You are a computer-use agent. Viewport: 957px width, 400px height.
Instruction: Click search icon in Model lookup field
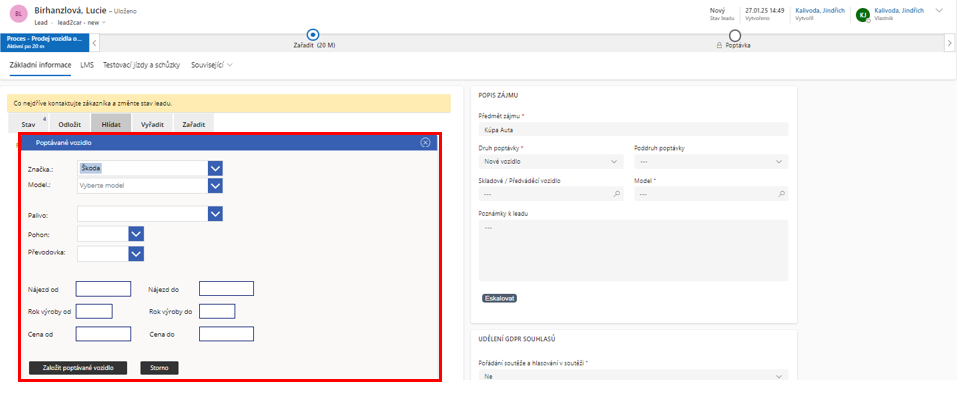click(779, 195)
